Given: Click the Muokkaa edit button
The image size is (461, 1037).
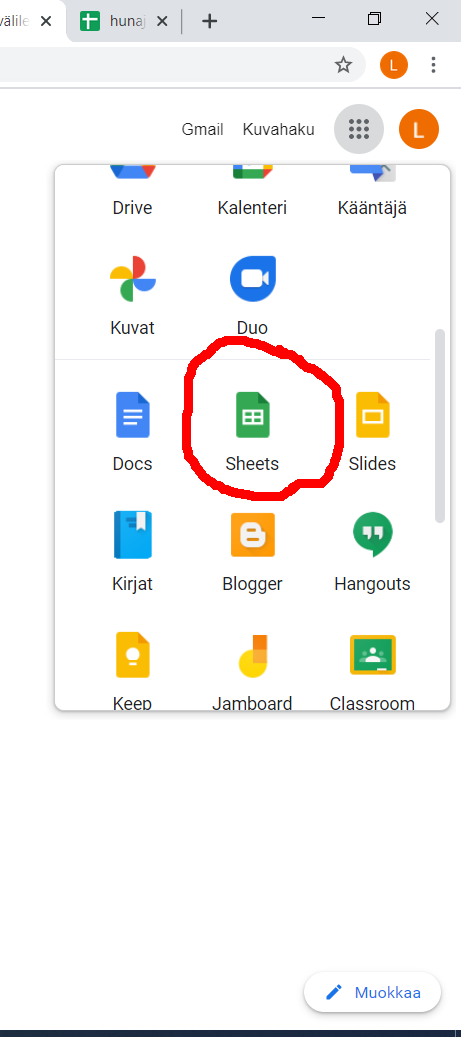Looking at the screenshot, I should click(x=372, y=992).
